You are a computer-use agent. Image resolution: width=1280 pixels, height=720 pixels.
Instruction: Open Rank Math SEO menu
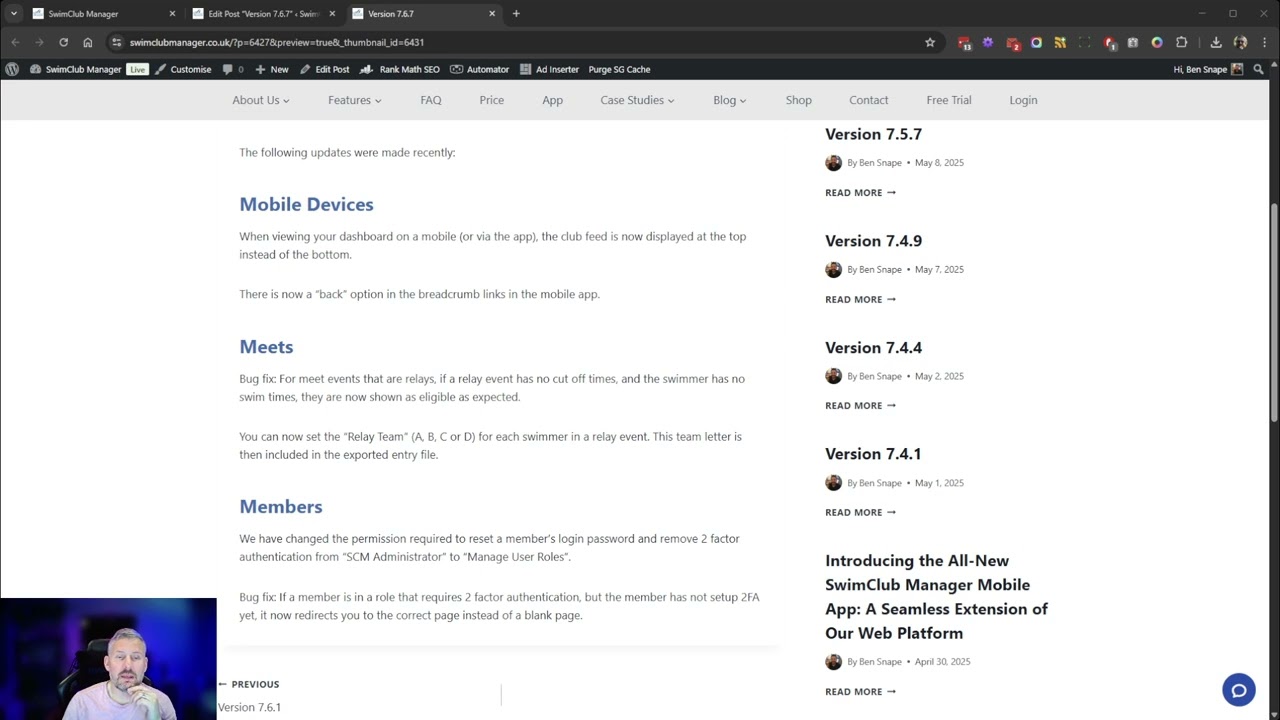400,69
